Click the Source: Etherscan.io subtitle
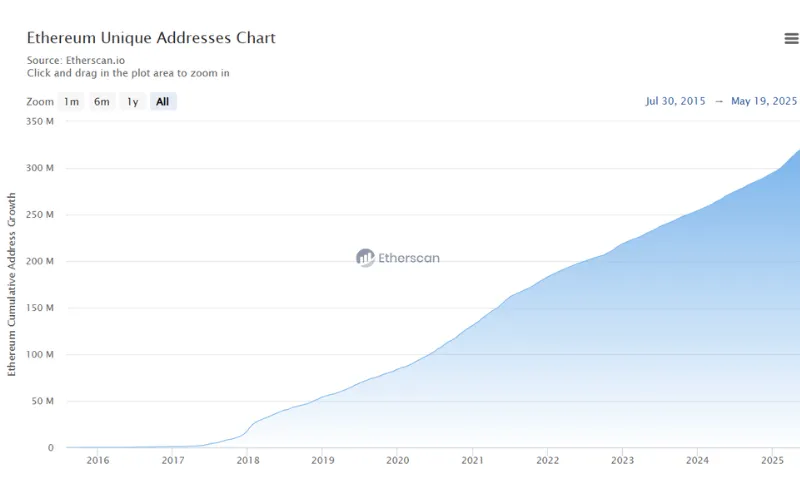 click(76, 60)
